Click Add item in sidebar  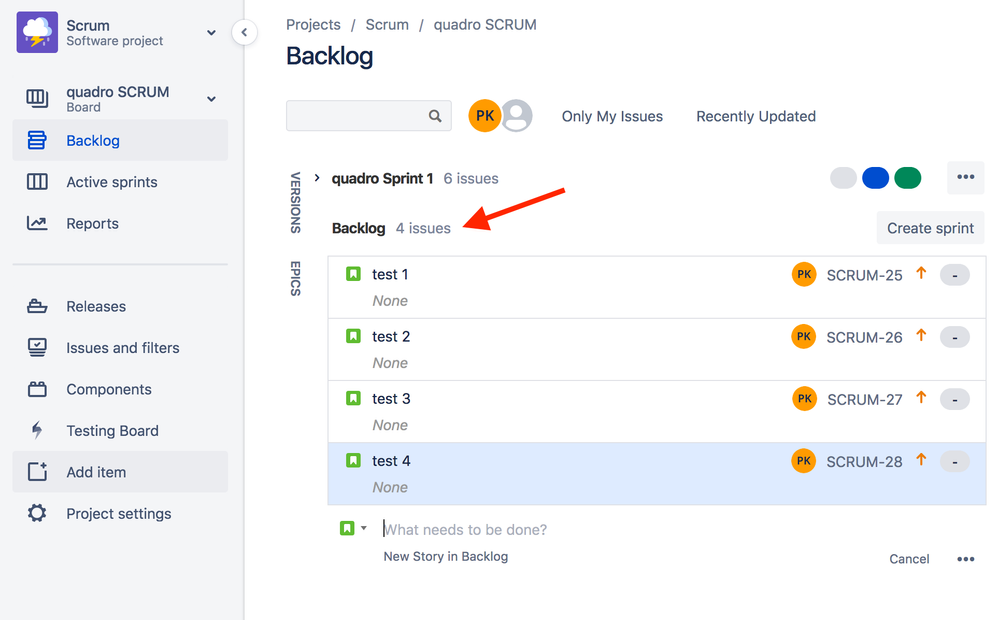click(120, 472)
